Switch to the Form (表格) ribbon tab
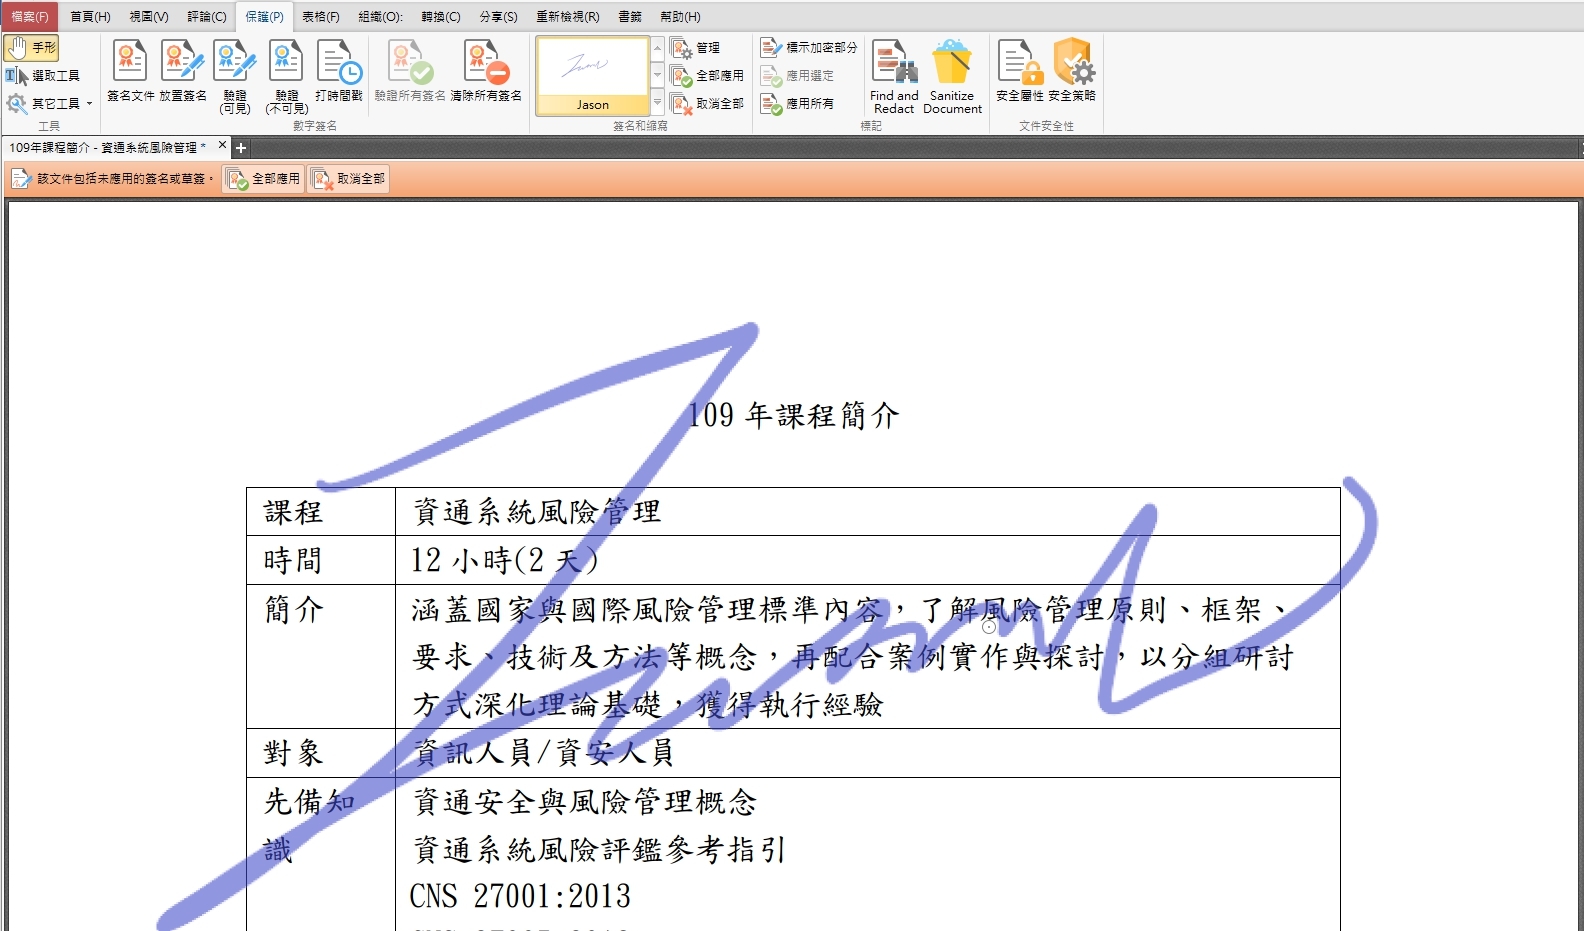1584x931 pixels. click(321, 16)
